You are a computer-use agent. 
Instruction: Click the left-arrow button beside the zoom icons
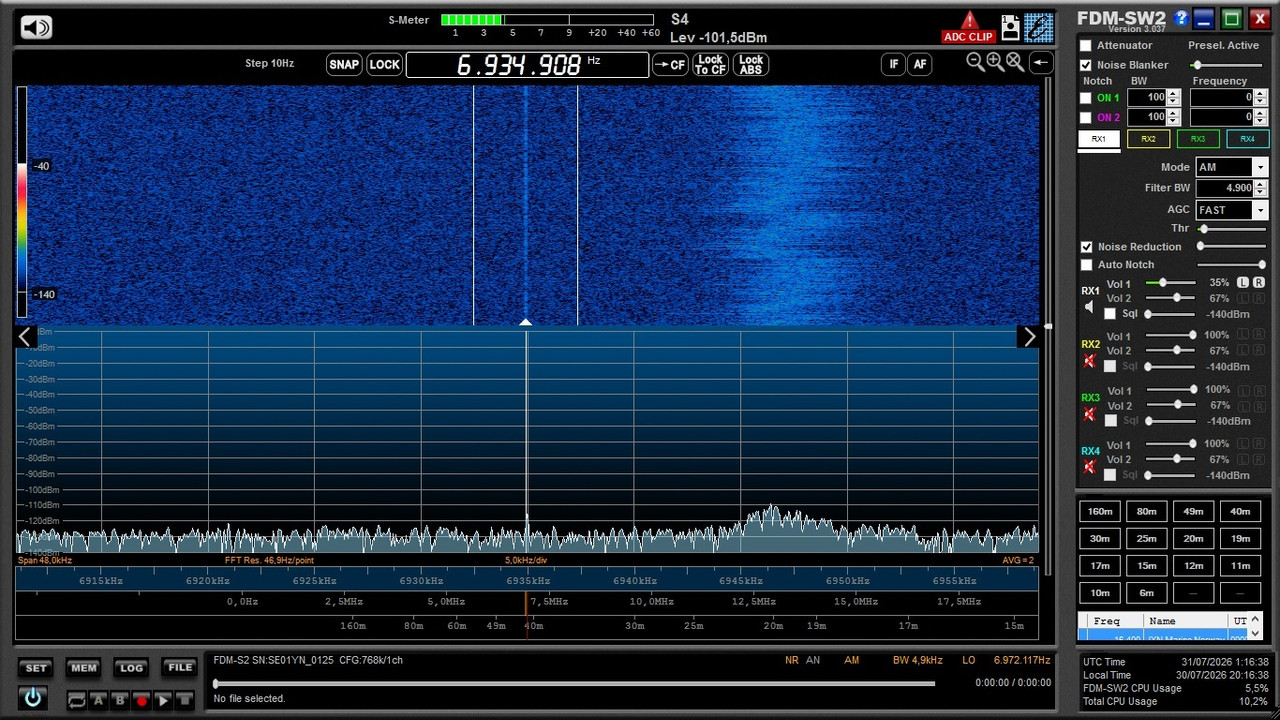pos(1041,62)
